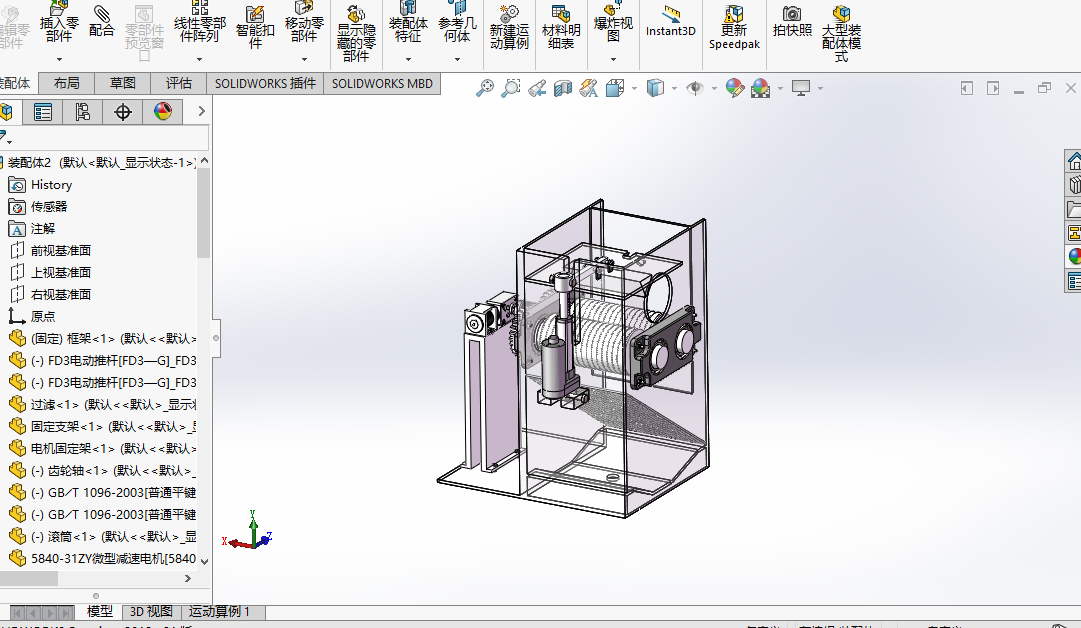Open Reference Geometry (参考几何体) tool
This screenshot has width=1081, height=628.
point(457,24)
